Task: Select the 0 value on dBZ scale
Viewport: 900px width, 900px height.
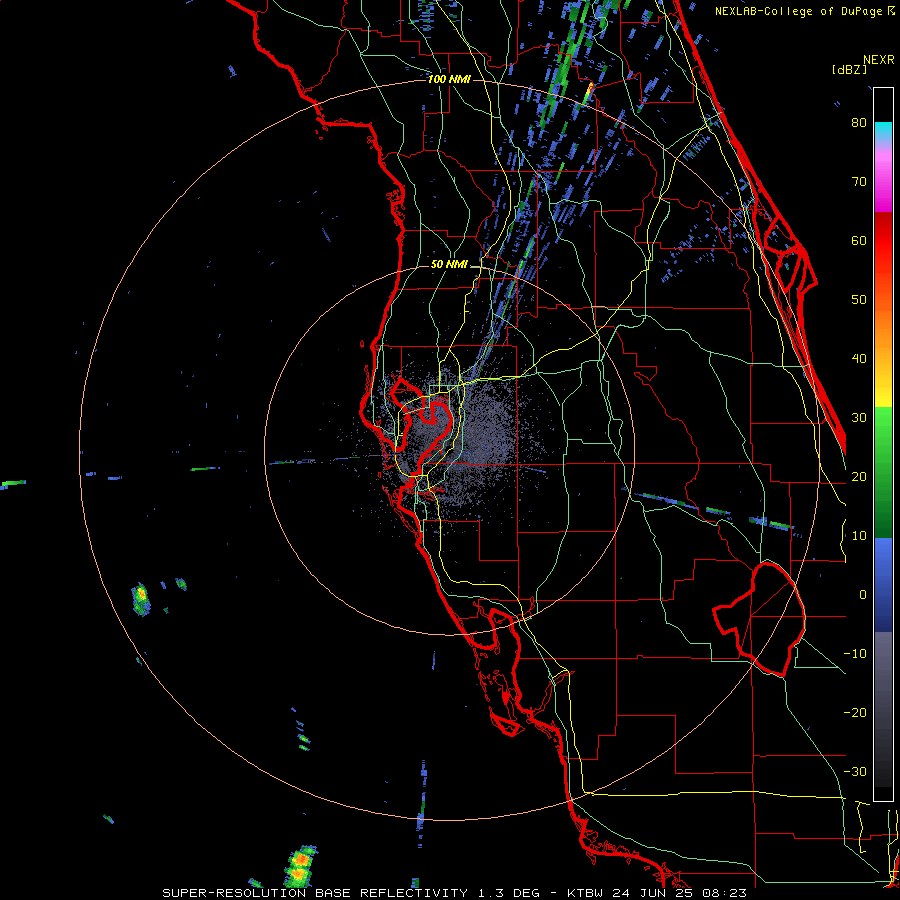Action: [863, 595]
